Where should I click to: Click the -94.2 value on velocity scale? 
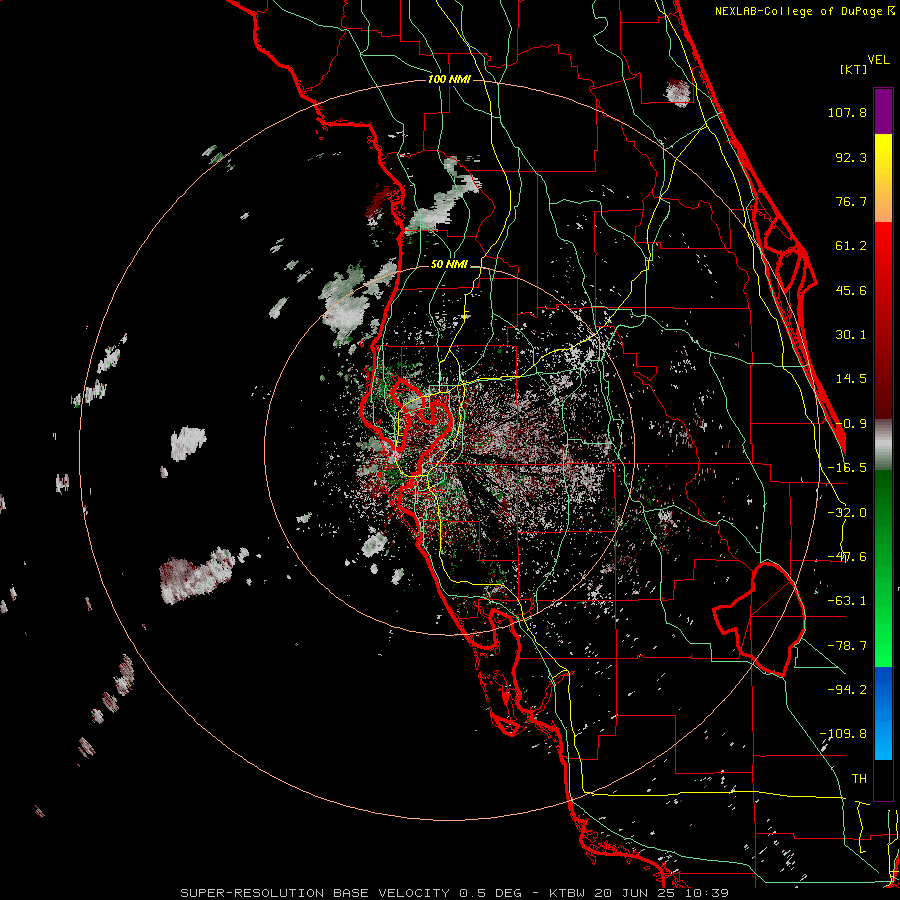847,689
